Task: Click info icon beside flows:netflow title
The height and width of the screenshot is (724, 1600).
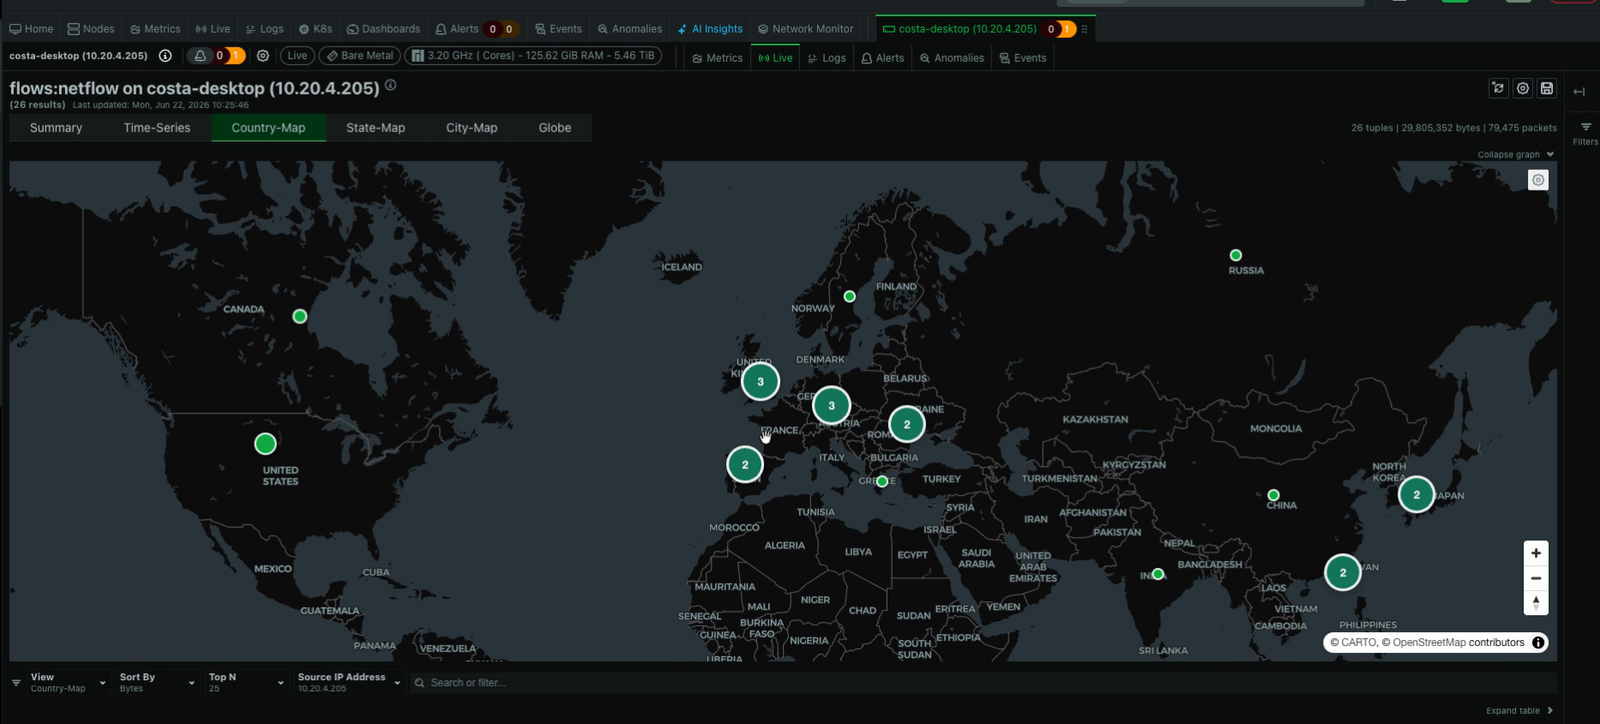Action: pyautogui.click(x=391, y=85)
